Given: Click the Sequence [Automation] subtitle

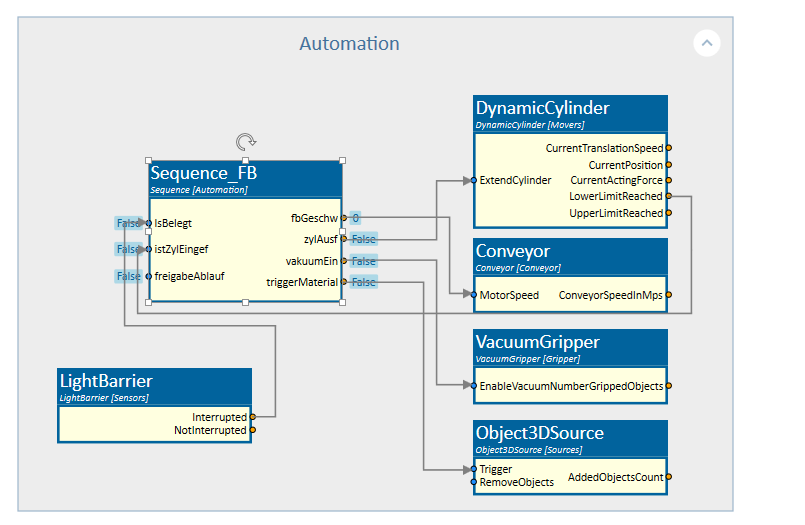Looking at the screenshot, I should [199, 190].
